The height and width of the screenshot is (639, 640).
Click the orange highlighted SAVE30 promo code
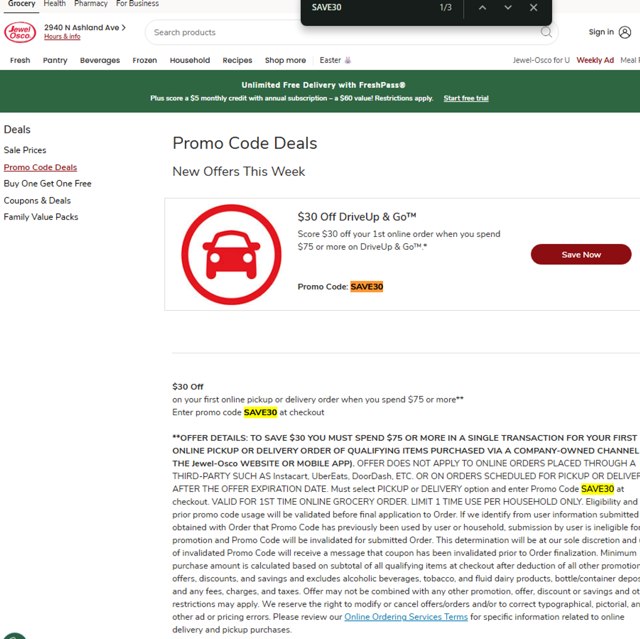(367, 287)
